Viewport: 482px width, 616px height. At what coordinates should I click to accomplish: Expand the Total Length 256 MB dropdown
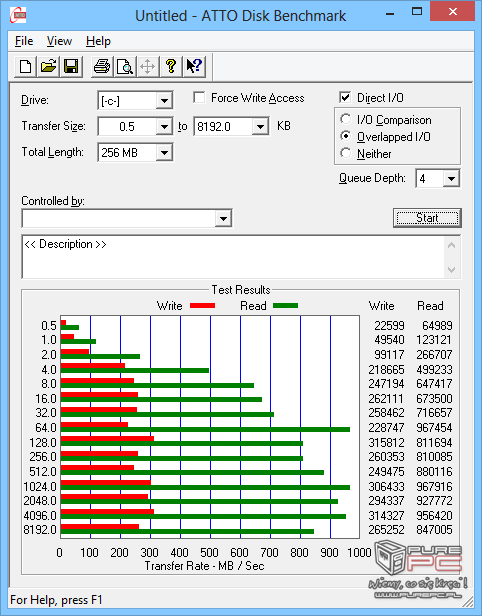tap(164, 152)
